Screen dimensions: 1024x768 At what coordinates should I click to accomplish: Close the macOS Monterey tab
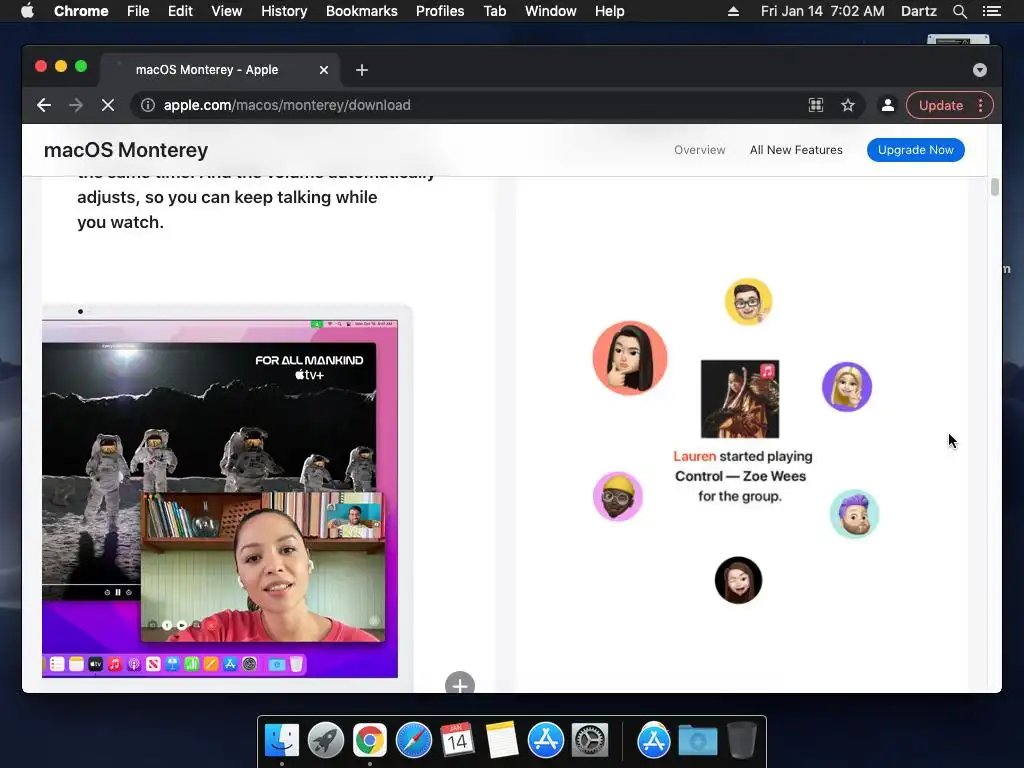324,70
